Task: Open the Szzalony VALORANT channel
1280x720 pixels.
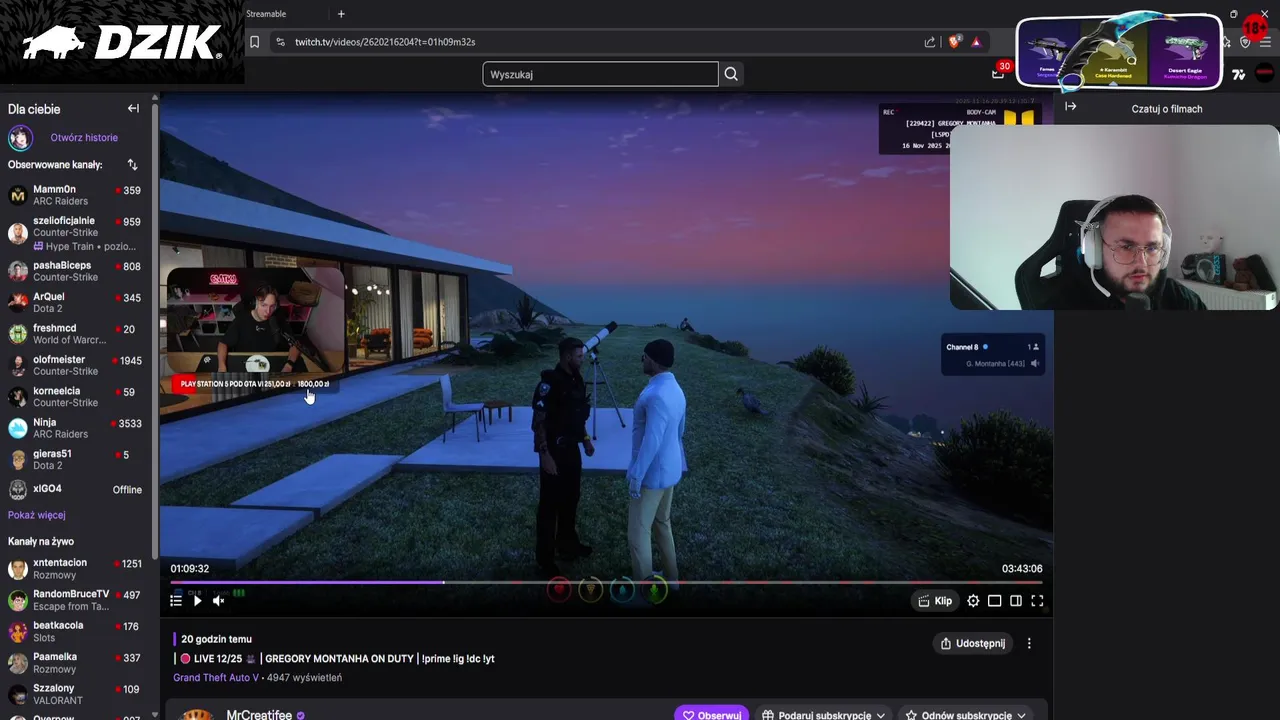Action: pyautogui.click(x=75, y=694)
